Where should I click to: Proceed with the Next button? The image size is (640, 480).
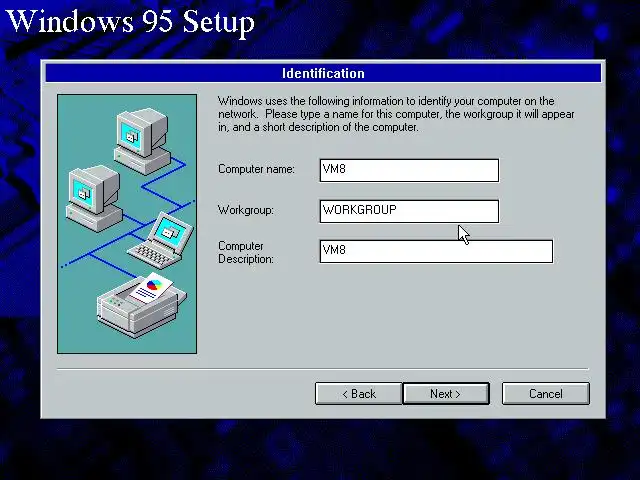[446, 393]
